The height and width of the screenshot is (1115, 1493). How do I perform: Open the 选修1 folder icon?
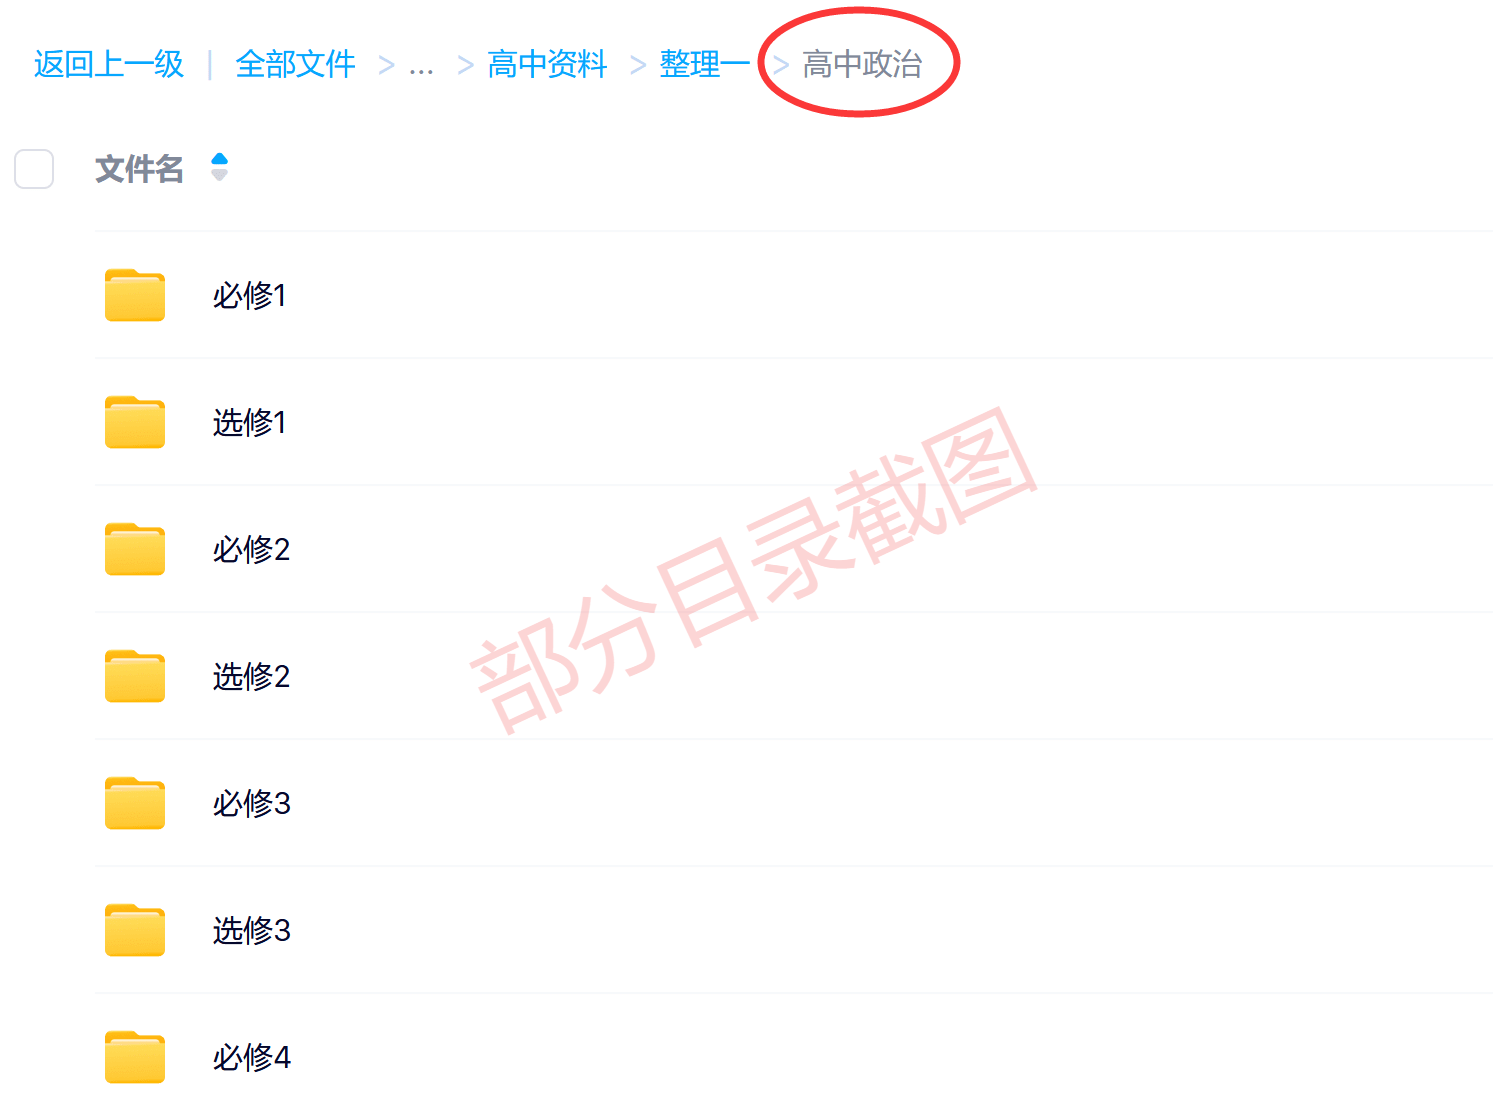coord(135,422)
